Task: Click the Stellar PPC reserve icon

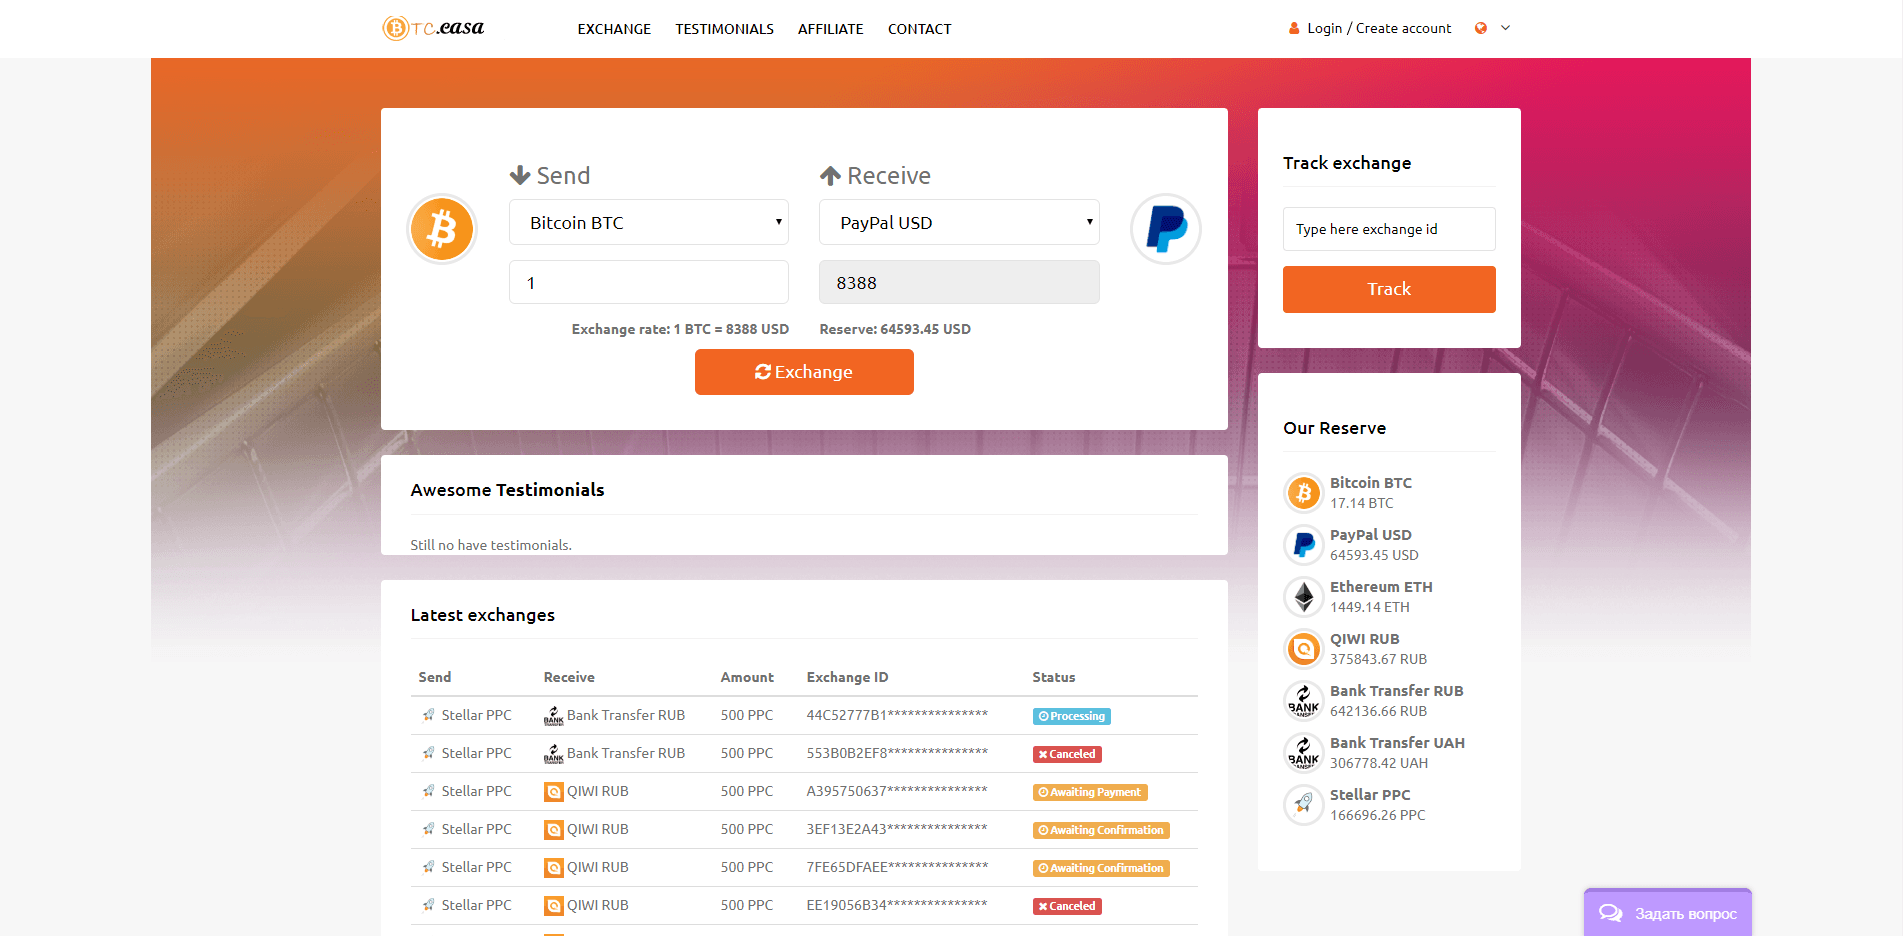Action: [1303, 804]
